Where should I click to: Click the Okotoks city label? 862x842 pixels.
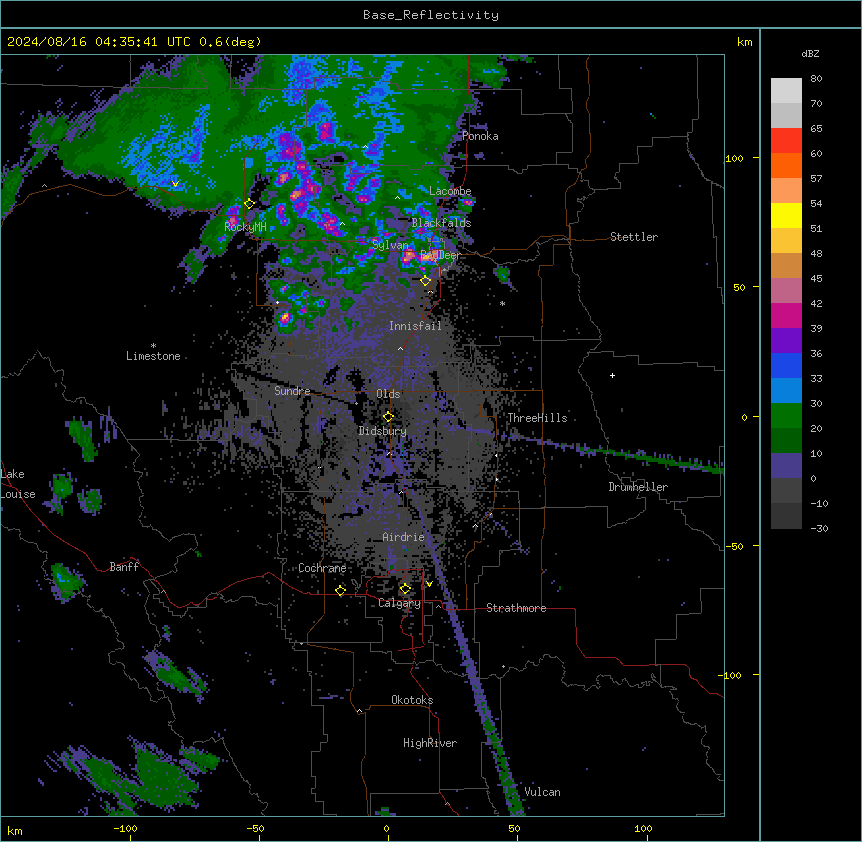tap(412, 700)
